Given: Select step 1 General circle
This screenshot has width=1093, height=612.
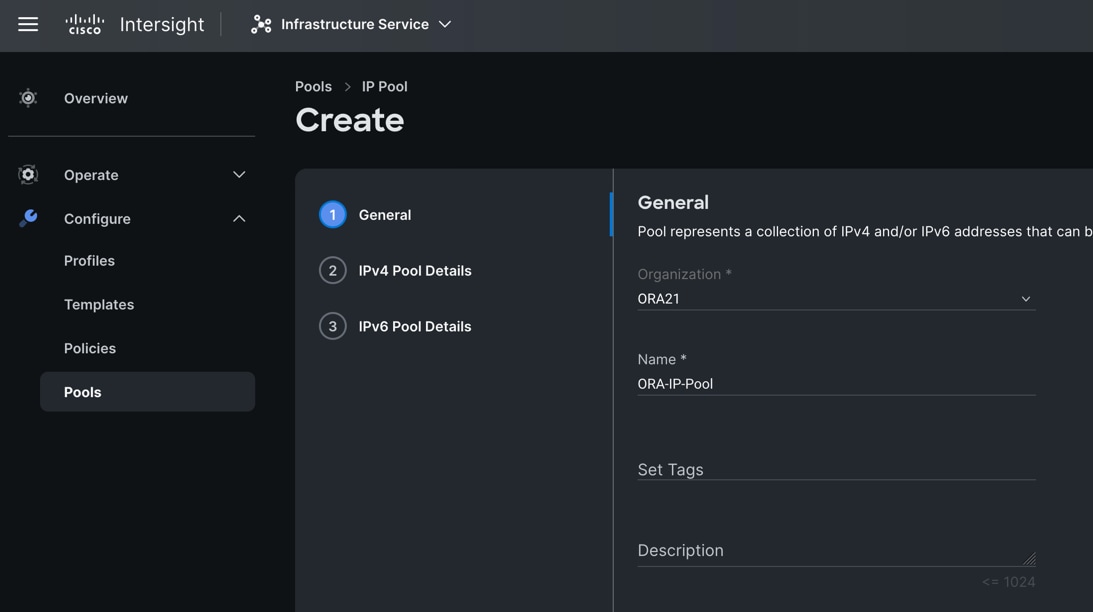Looking at the screenshot, I should (x=333, y=215).
